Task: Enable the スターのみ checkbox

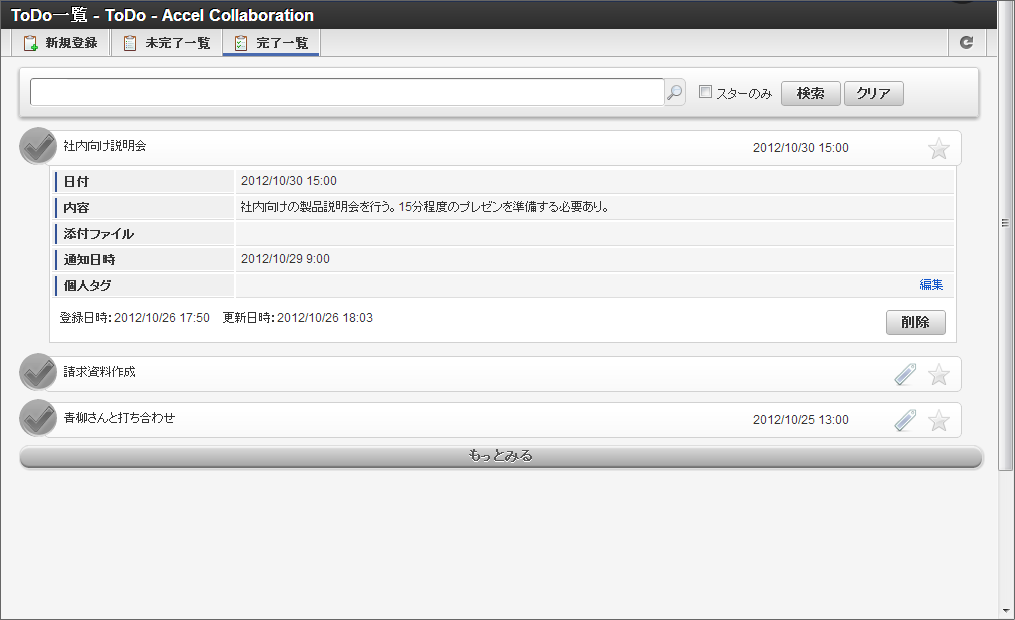Action: click(x=706, y=92)
